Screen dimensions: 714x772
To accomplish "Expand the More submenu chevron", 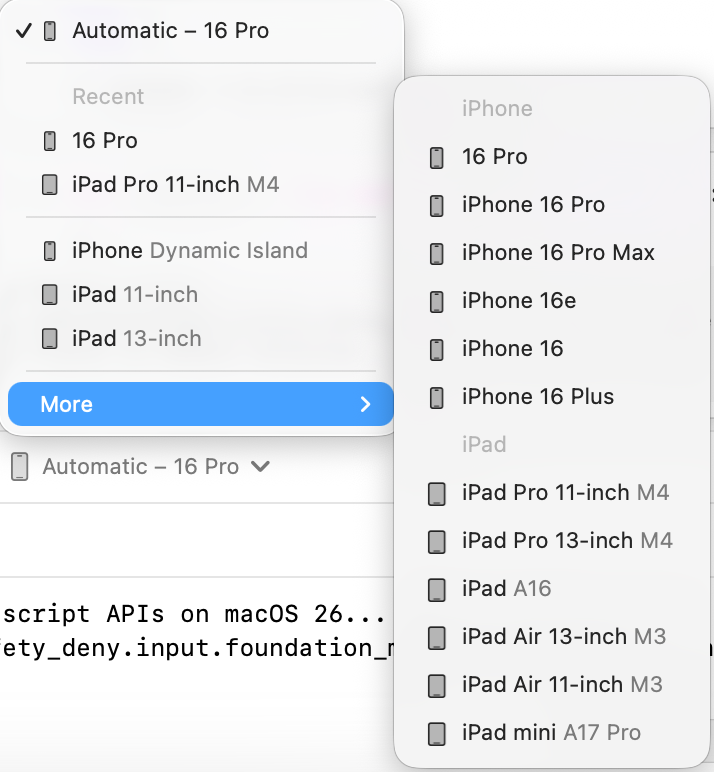I will pos(365,405).
